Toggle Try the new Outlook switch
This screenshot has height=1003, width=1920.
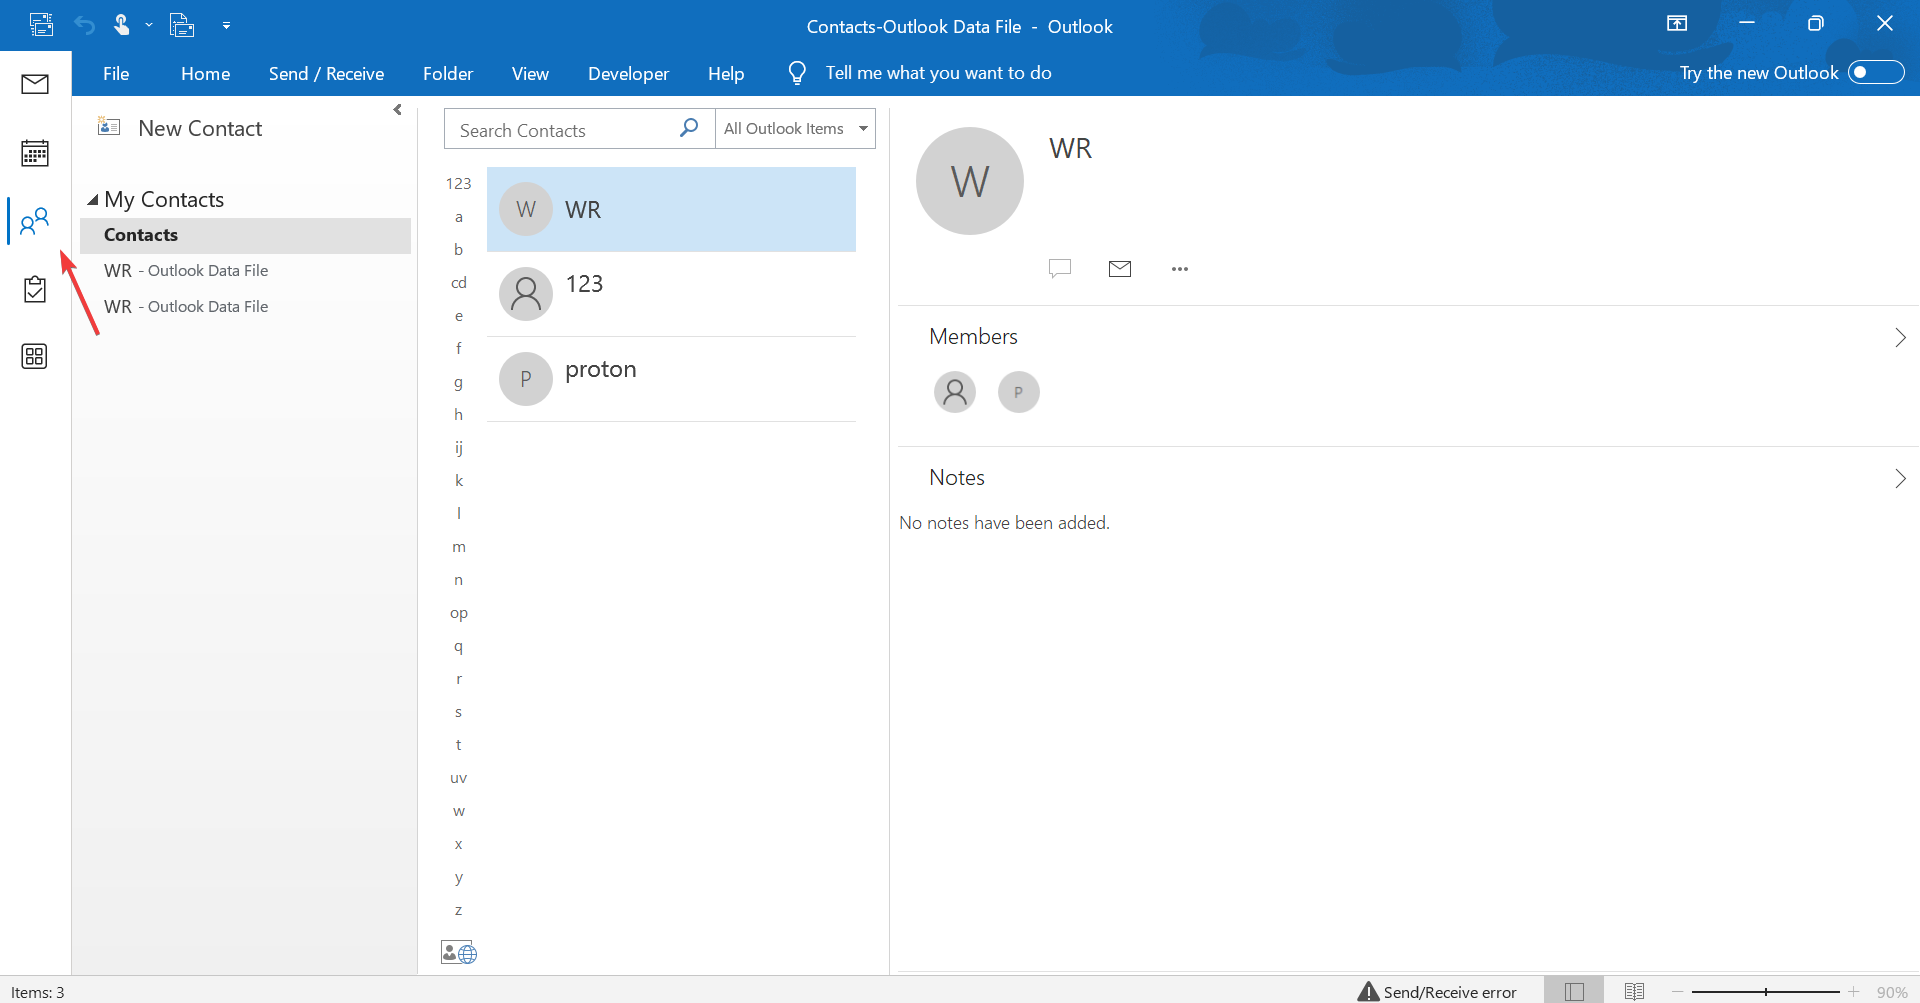pos(1876,72)
